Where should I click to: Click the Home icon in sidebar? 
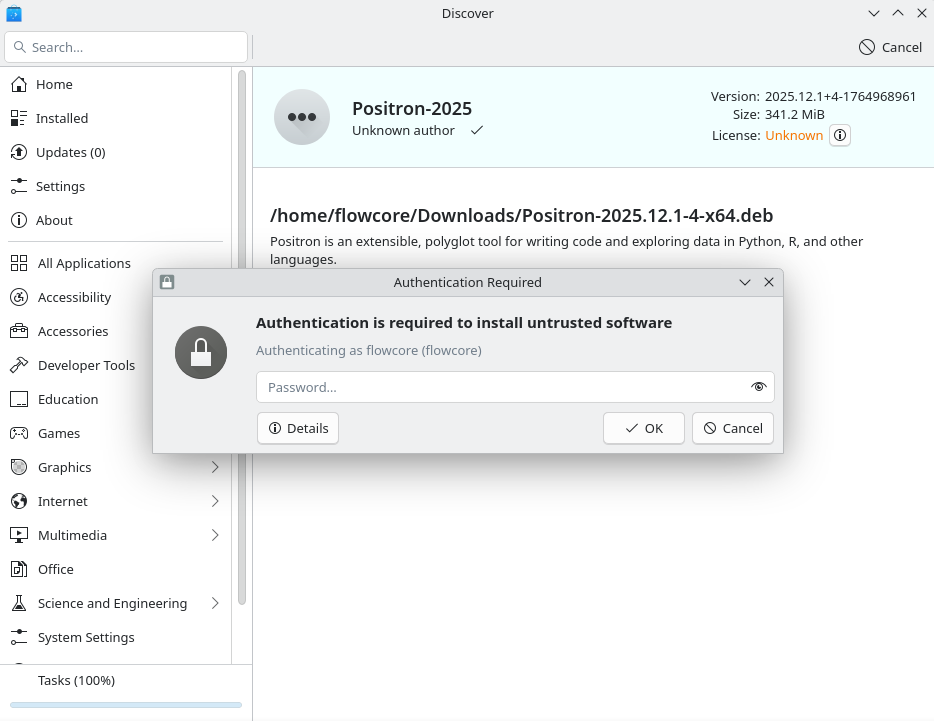(x=18, y=85)
